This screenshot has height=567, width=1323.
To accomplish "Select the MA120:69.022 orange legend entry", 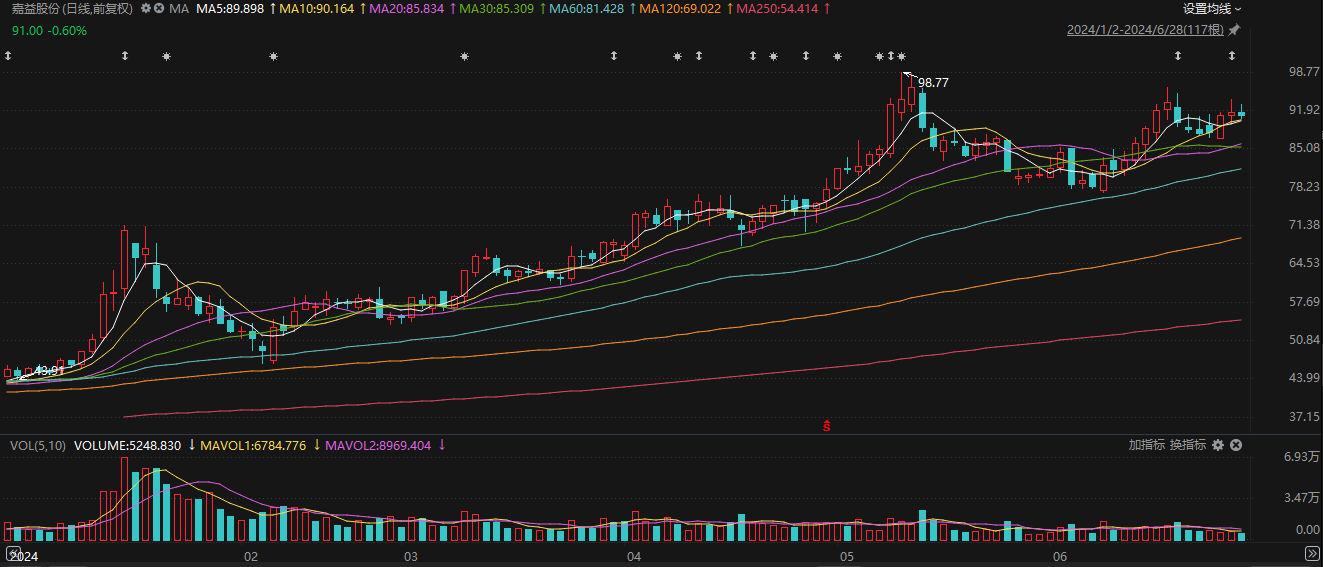I will (x=679, y=8).
